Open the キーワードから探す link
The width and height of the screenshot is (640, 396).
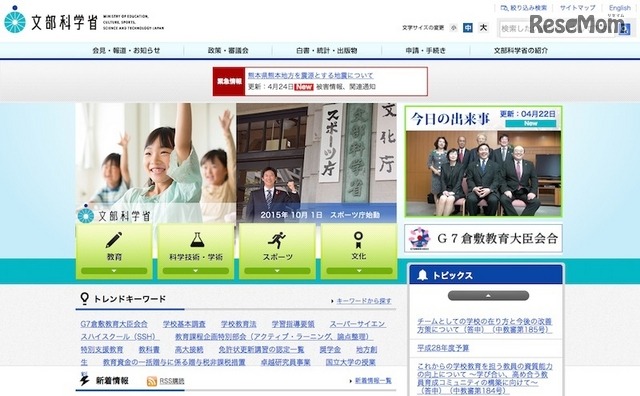pos(364,301)
